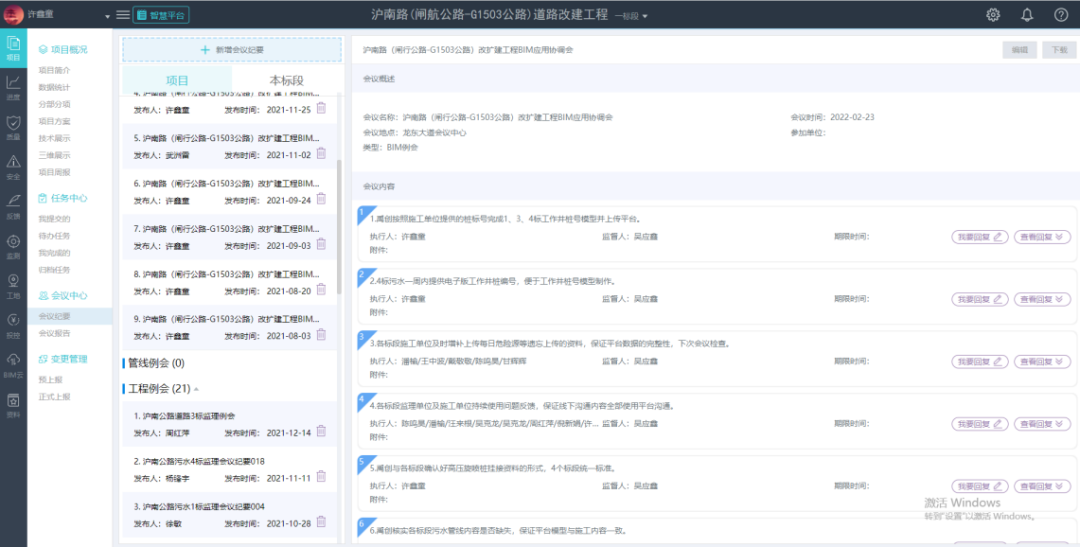Open the help question mark icon
The width and height of the screenshot is (1080, 547).
click(x=1061, y=14)
